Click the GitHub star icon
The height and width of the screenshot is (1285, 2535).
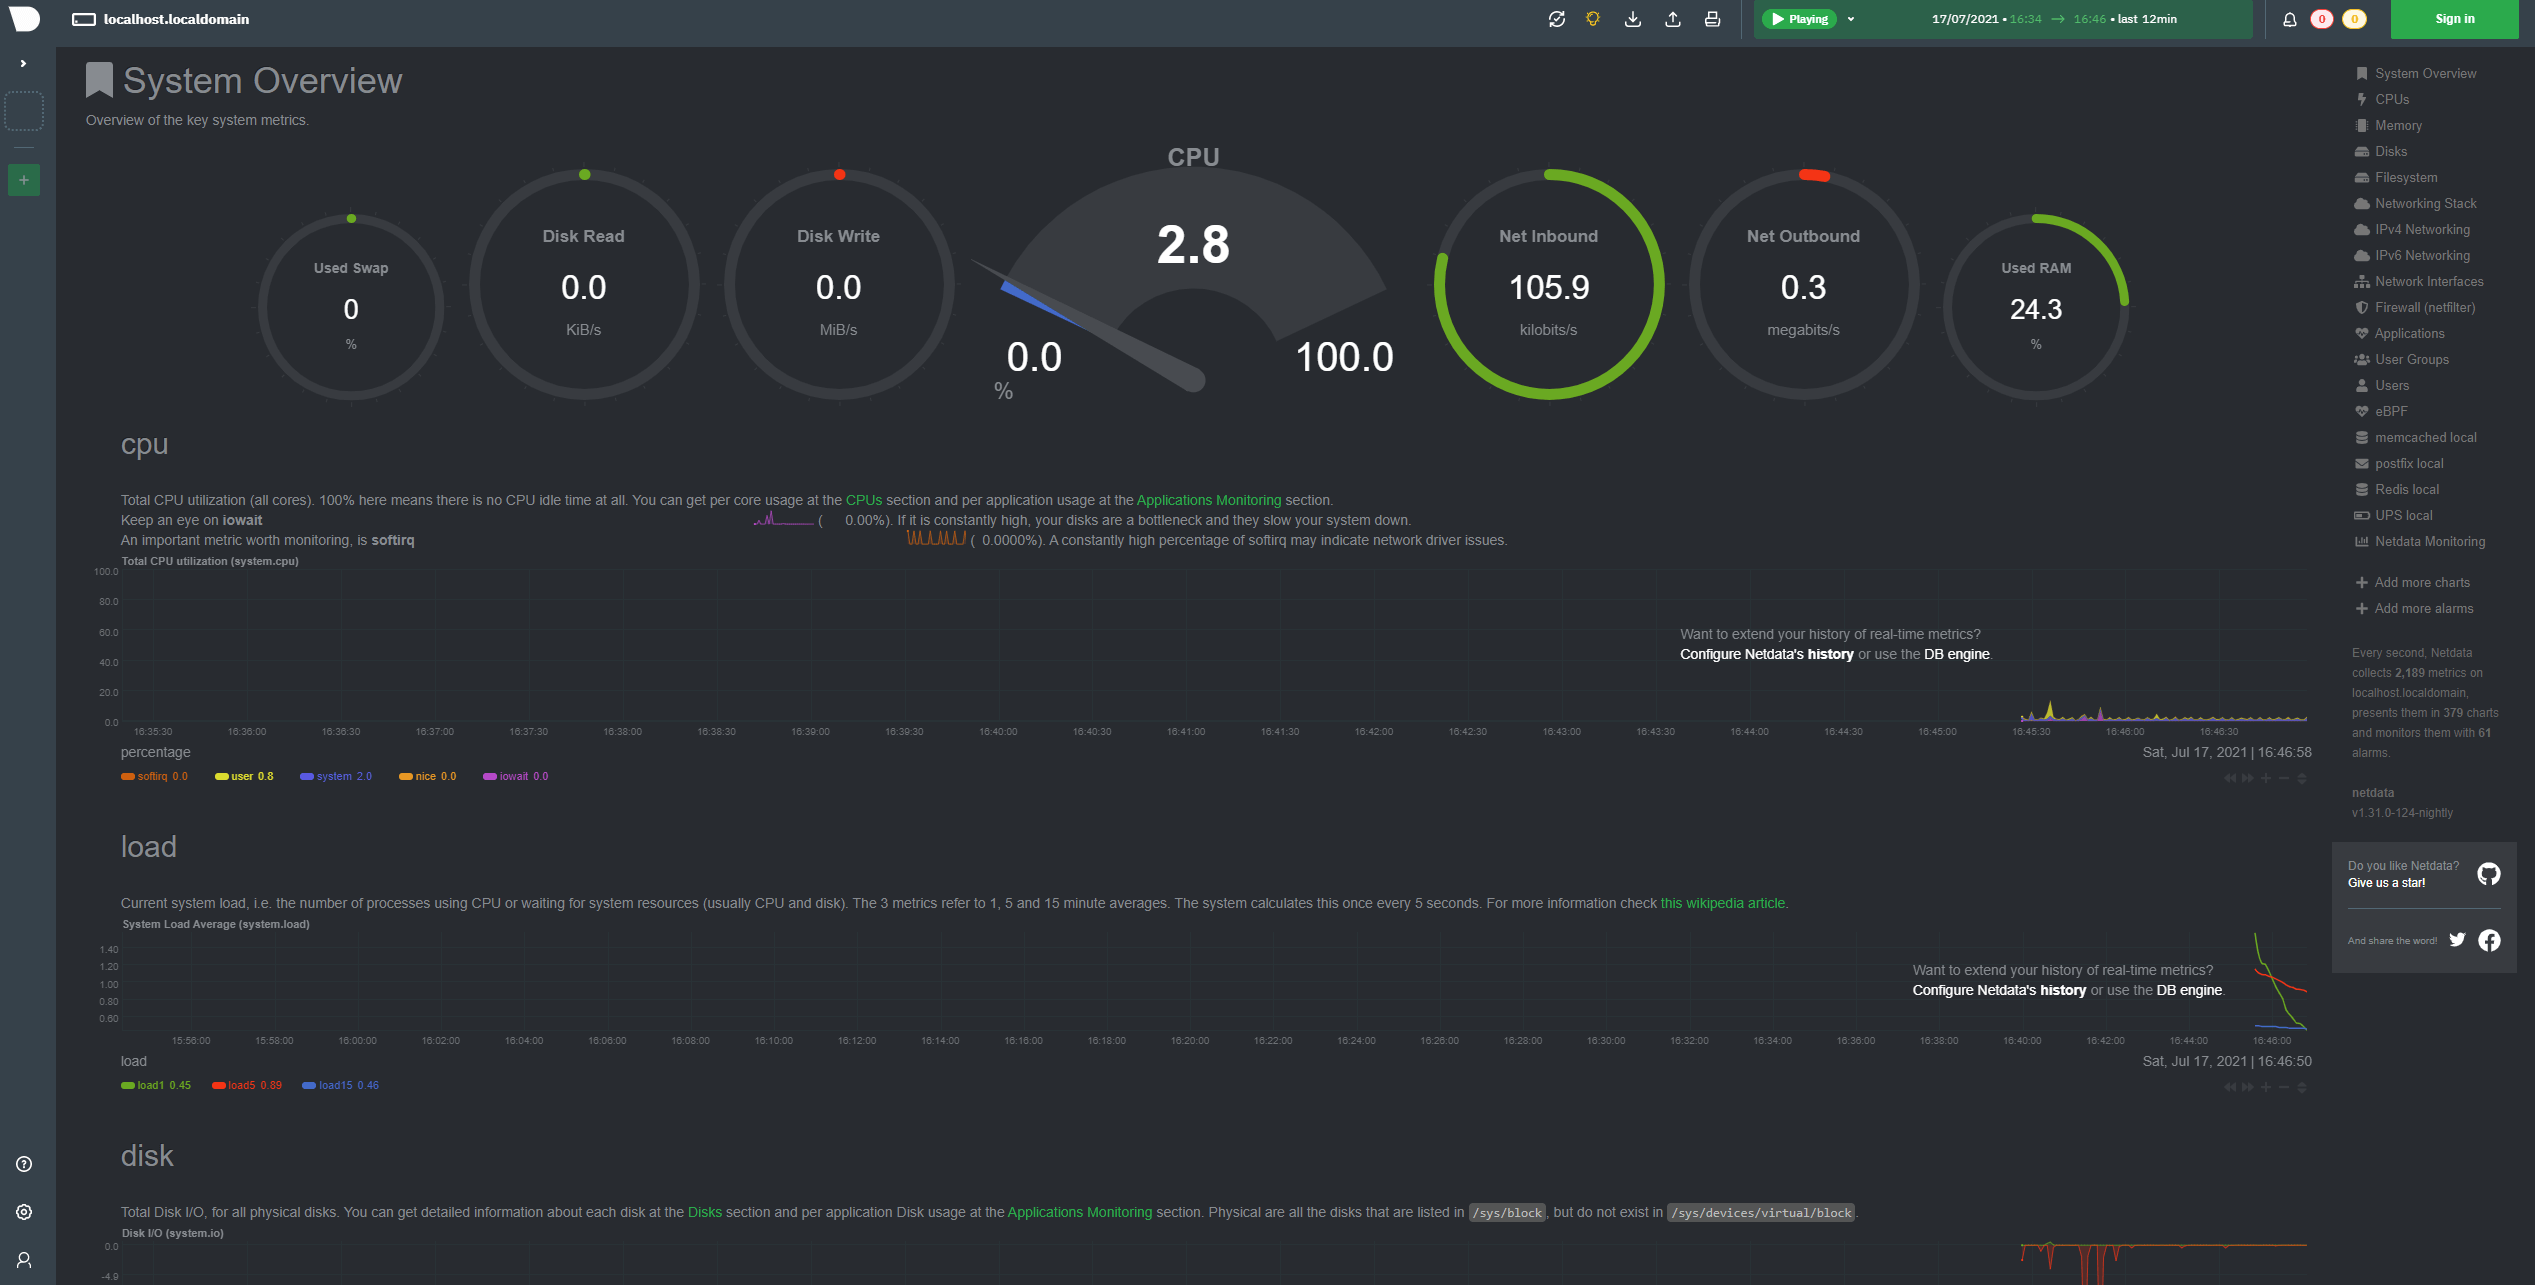click(x=2488, y=874)
